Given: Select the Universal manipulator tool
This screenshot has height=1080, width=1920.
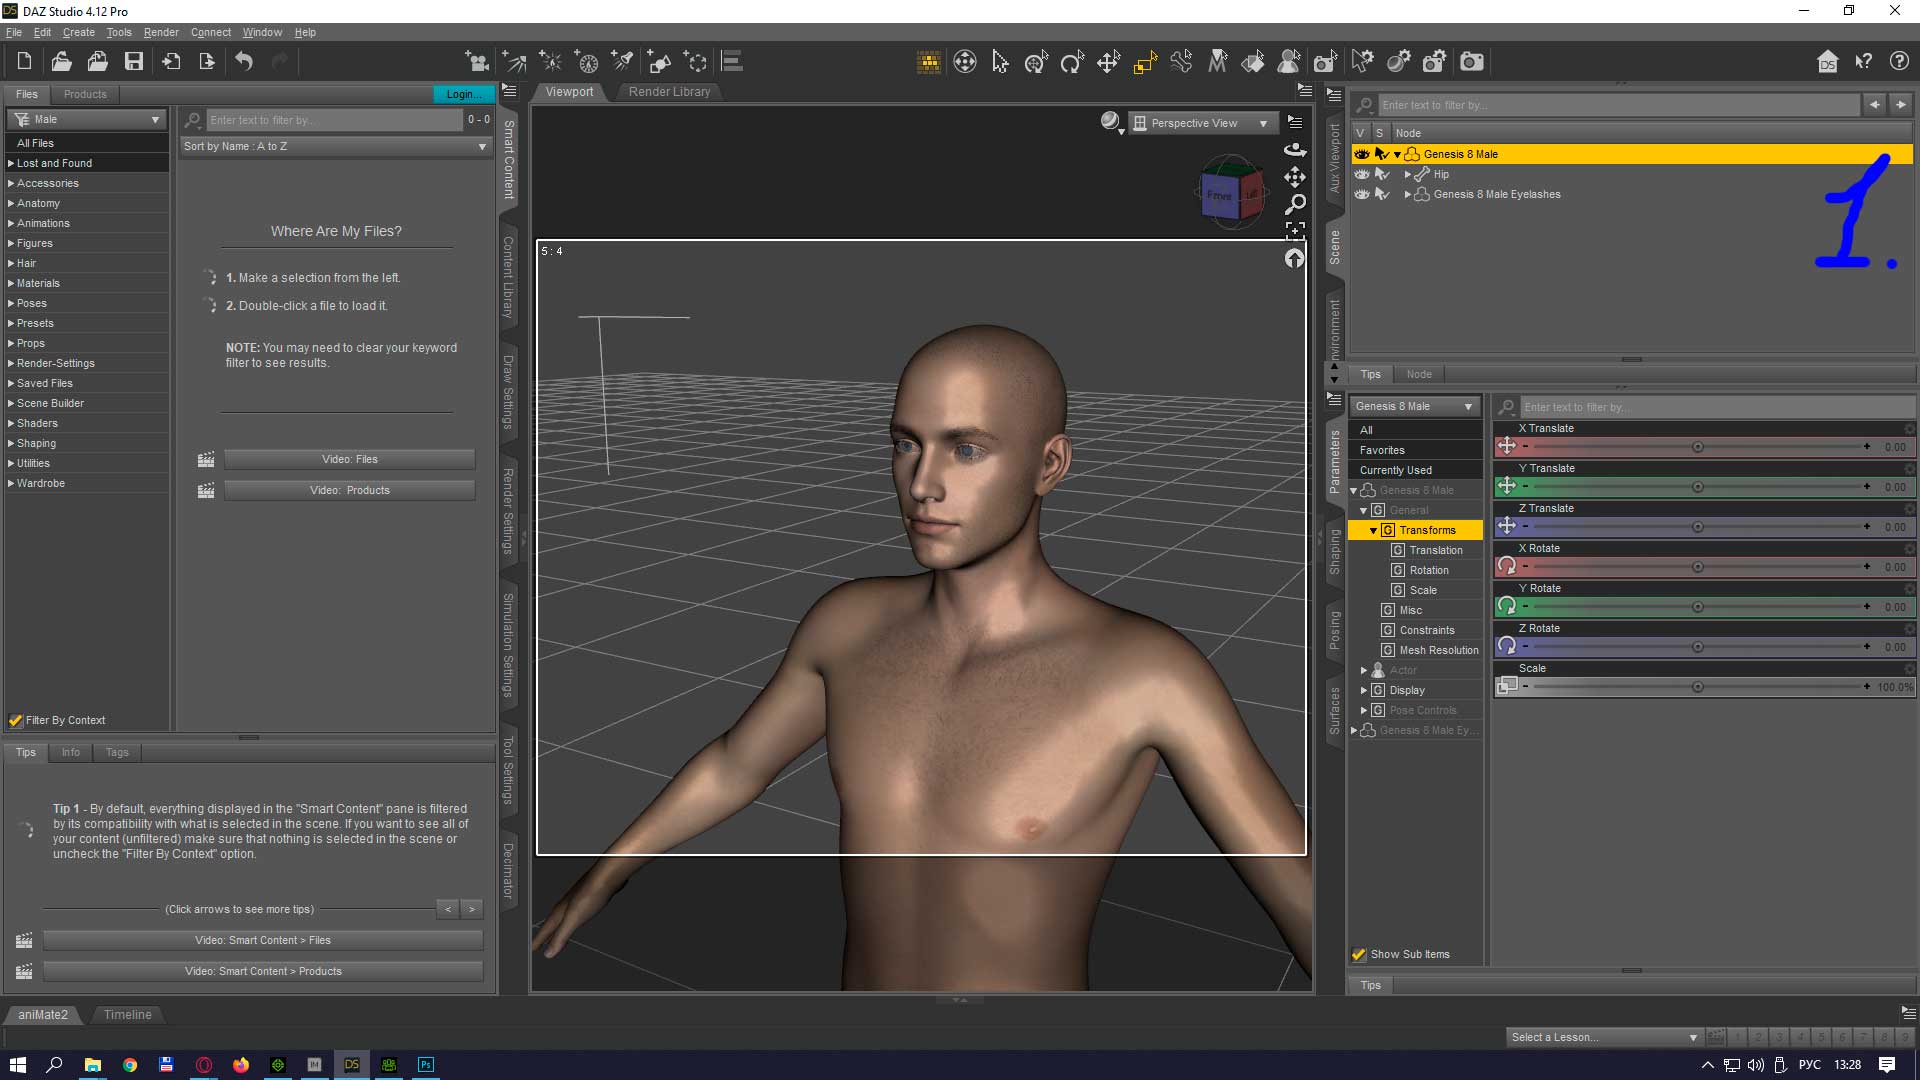Looking at the screenshot, I should 1036,62.
